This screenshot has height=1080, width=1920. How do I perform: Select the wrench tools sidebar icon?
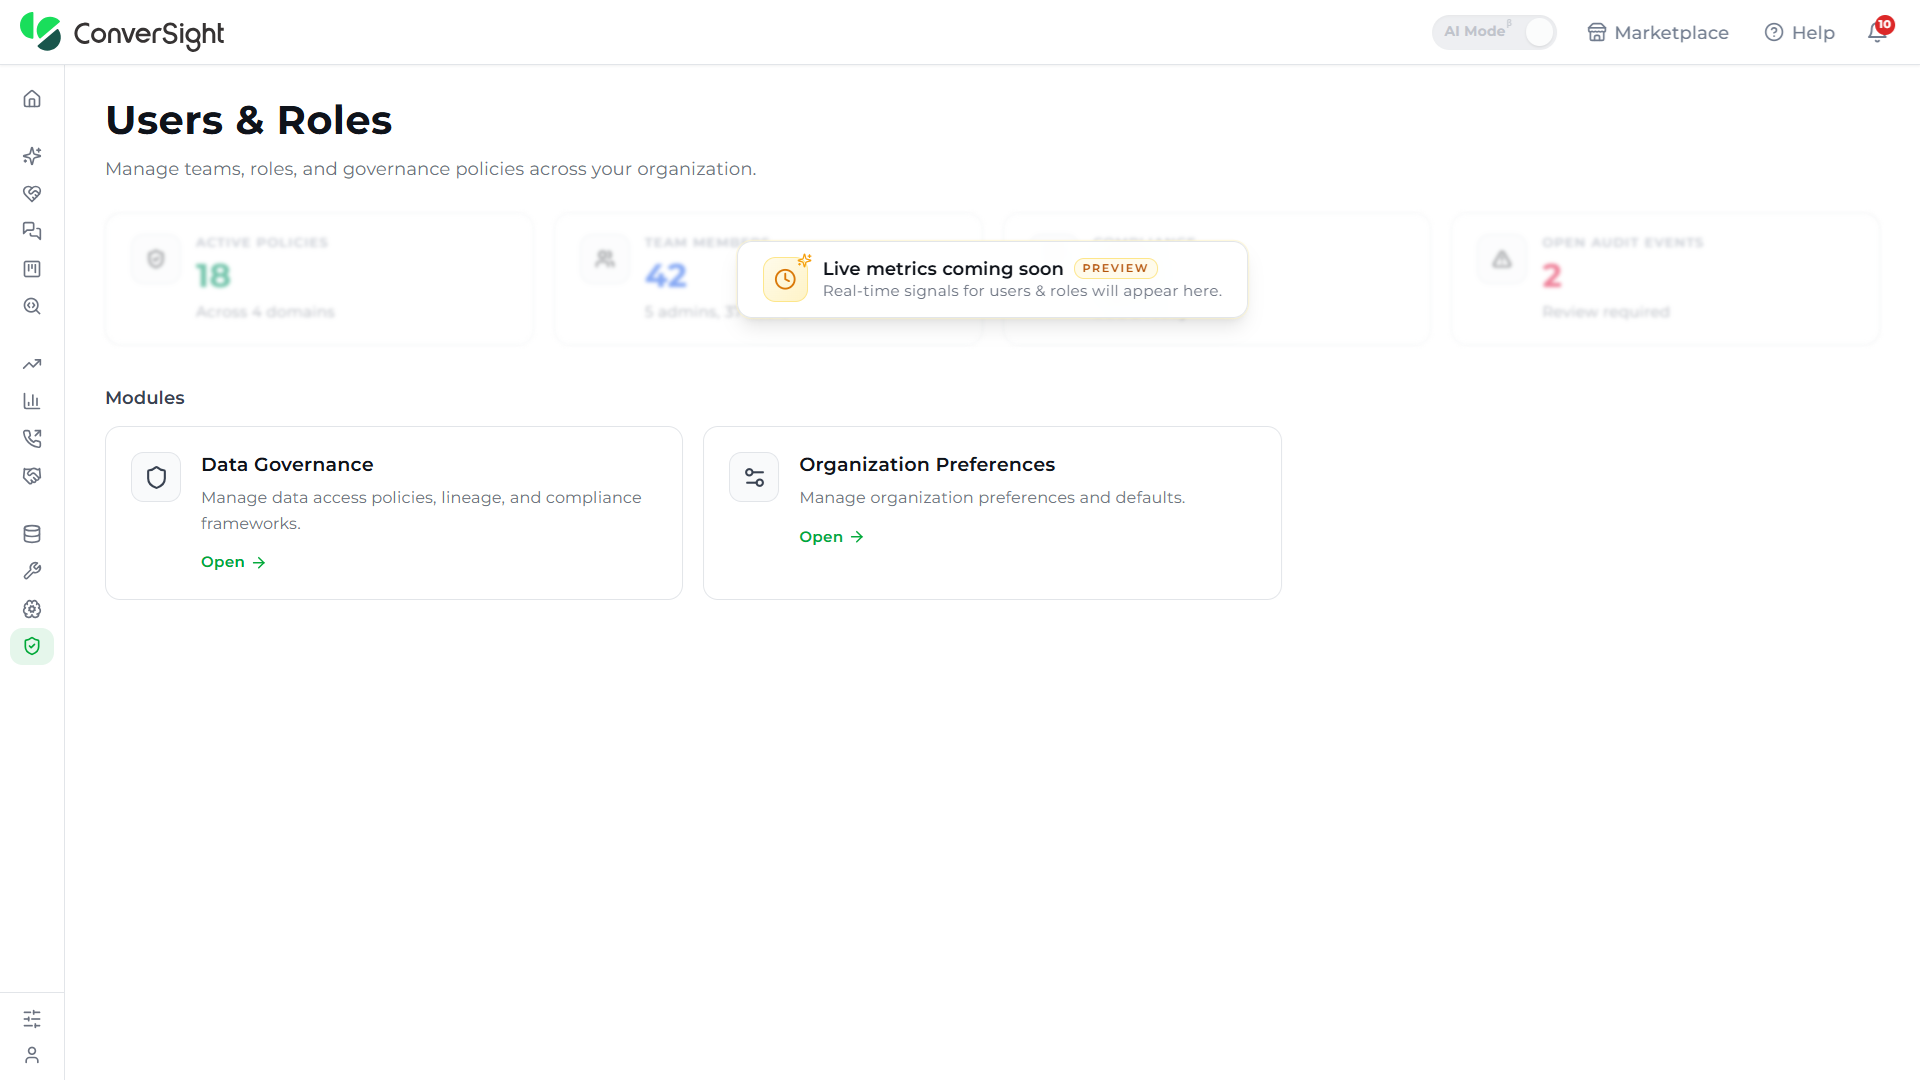32,571
